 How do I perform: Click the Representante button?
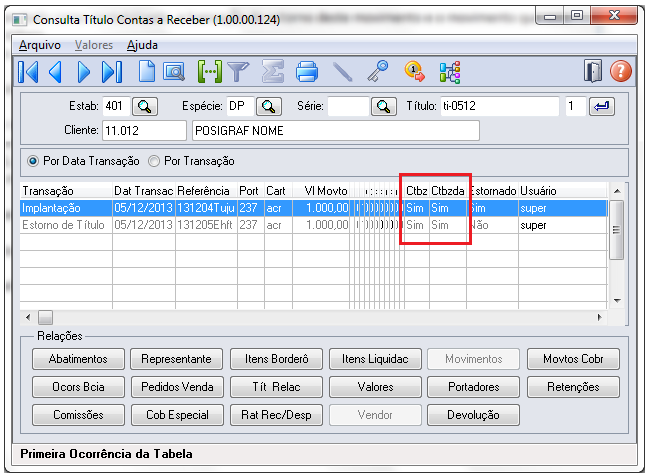point(177,359)
